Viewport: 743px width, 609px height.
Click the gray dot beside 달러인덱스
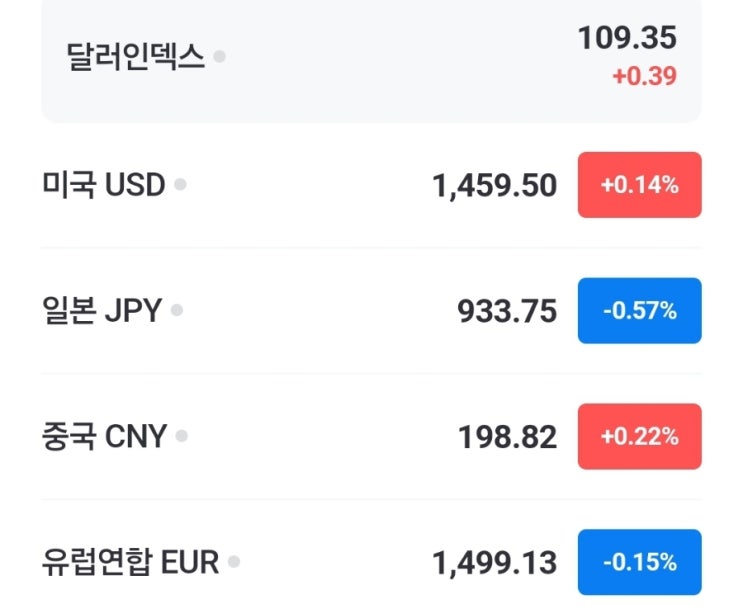[219, 56]
